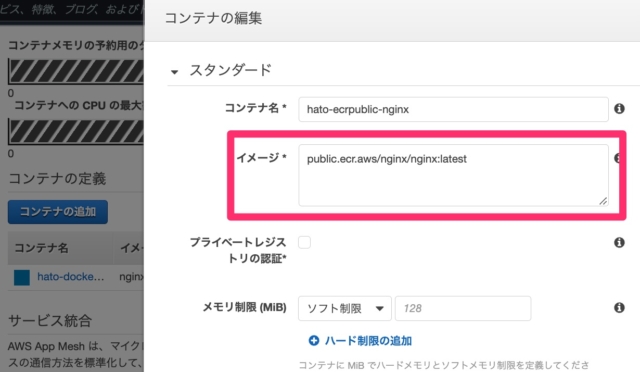Open the ソフト制限 dropdown
This screenshot has height=372, width=640.
point(344,308)
